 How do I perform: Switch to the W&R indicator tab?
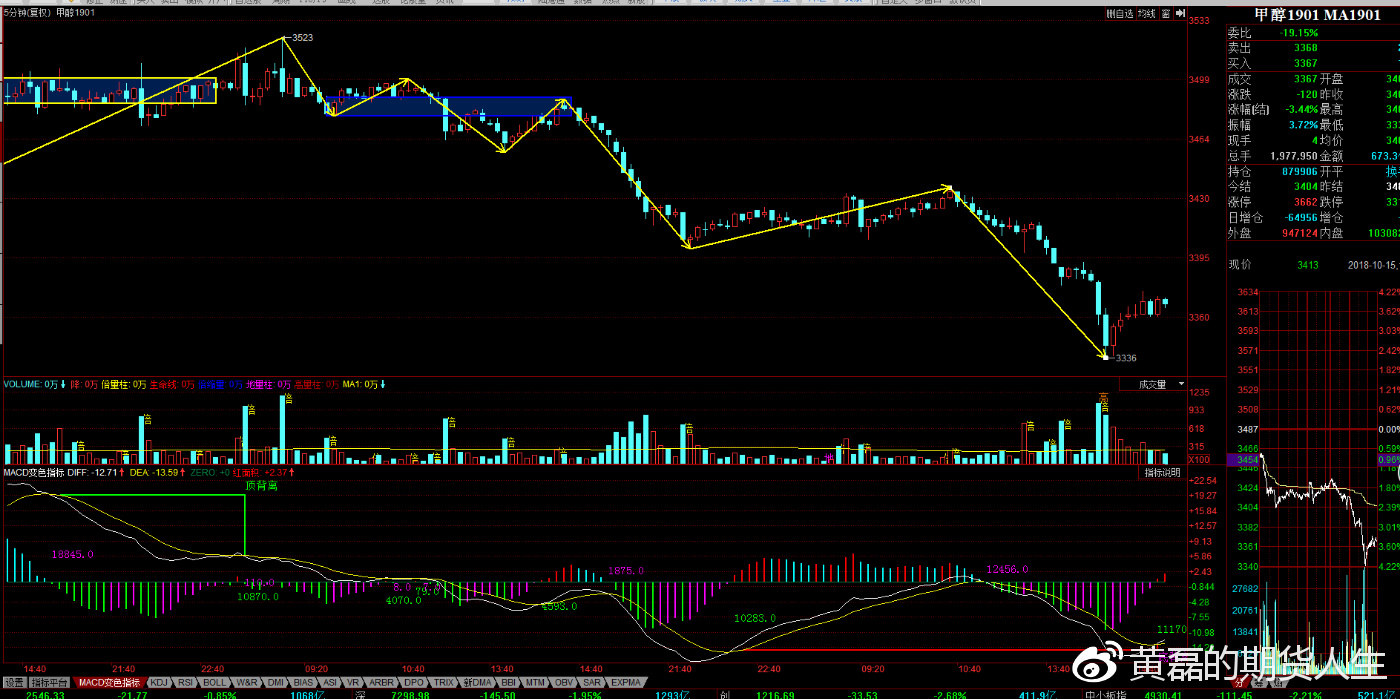pos(247,682)
